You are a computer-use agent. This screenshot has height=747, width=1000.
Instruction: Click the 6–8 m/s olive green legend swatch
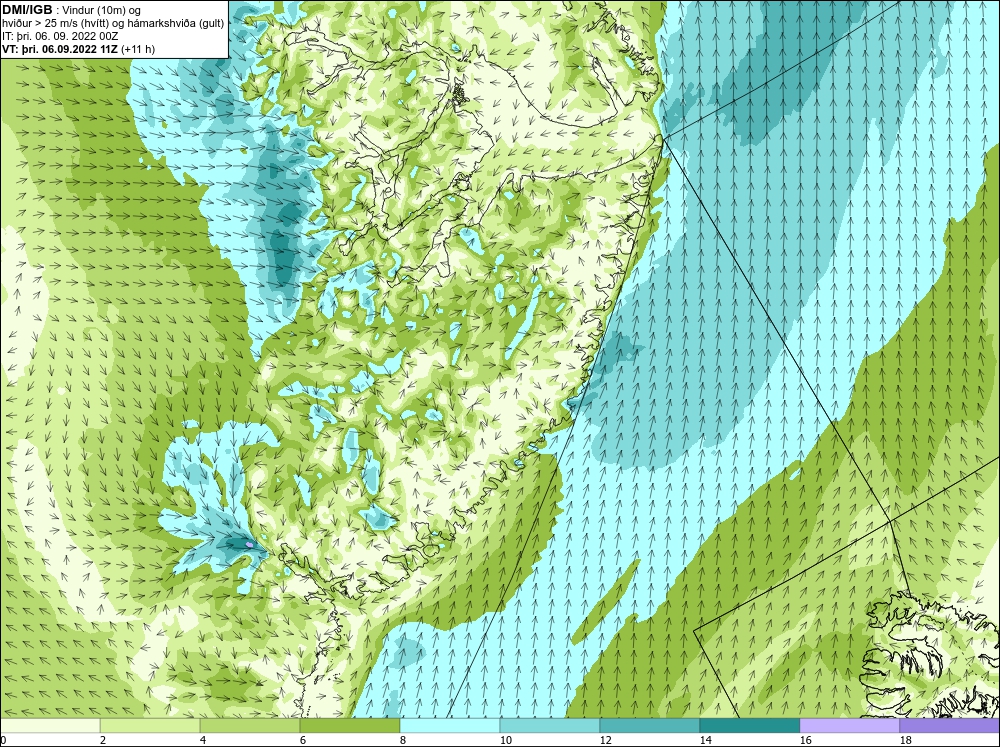point(349,726)
